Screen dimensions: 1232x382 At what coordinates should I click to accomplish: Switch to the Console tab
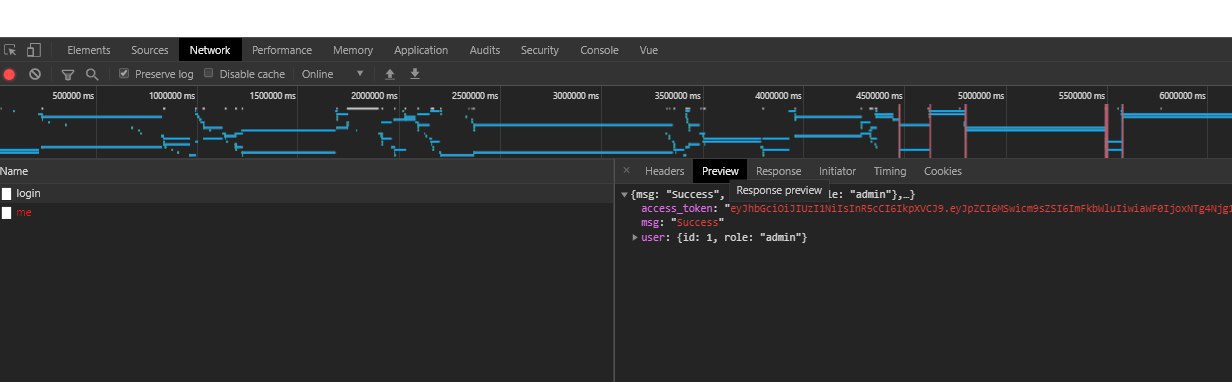click(599, 50)
